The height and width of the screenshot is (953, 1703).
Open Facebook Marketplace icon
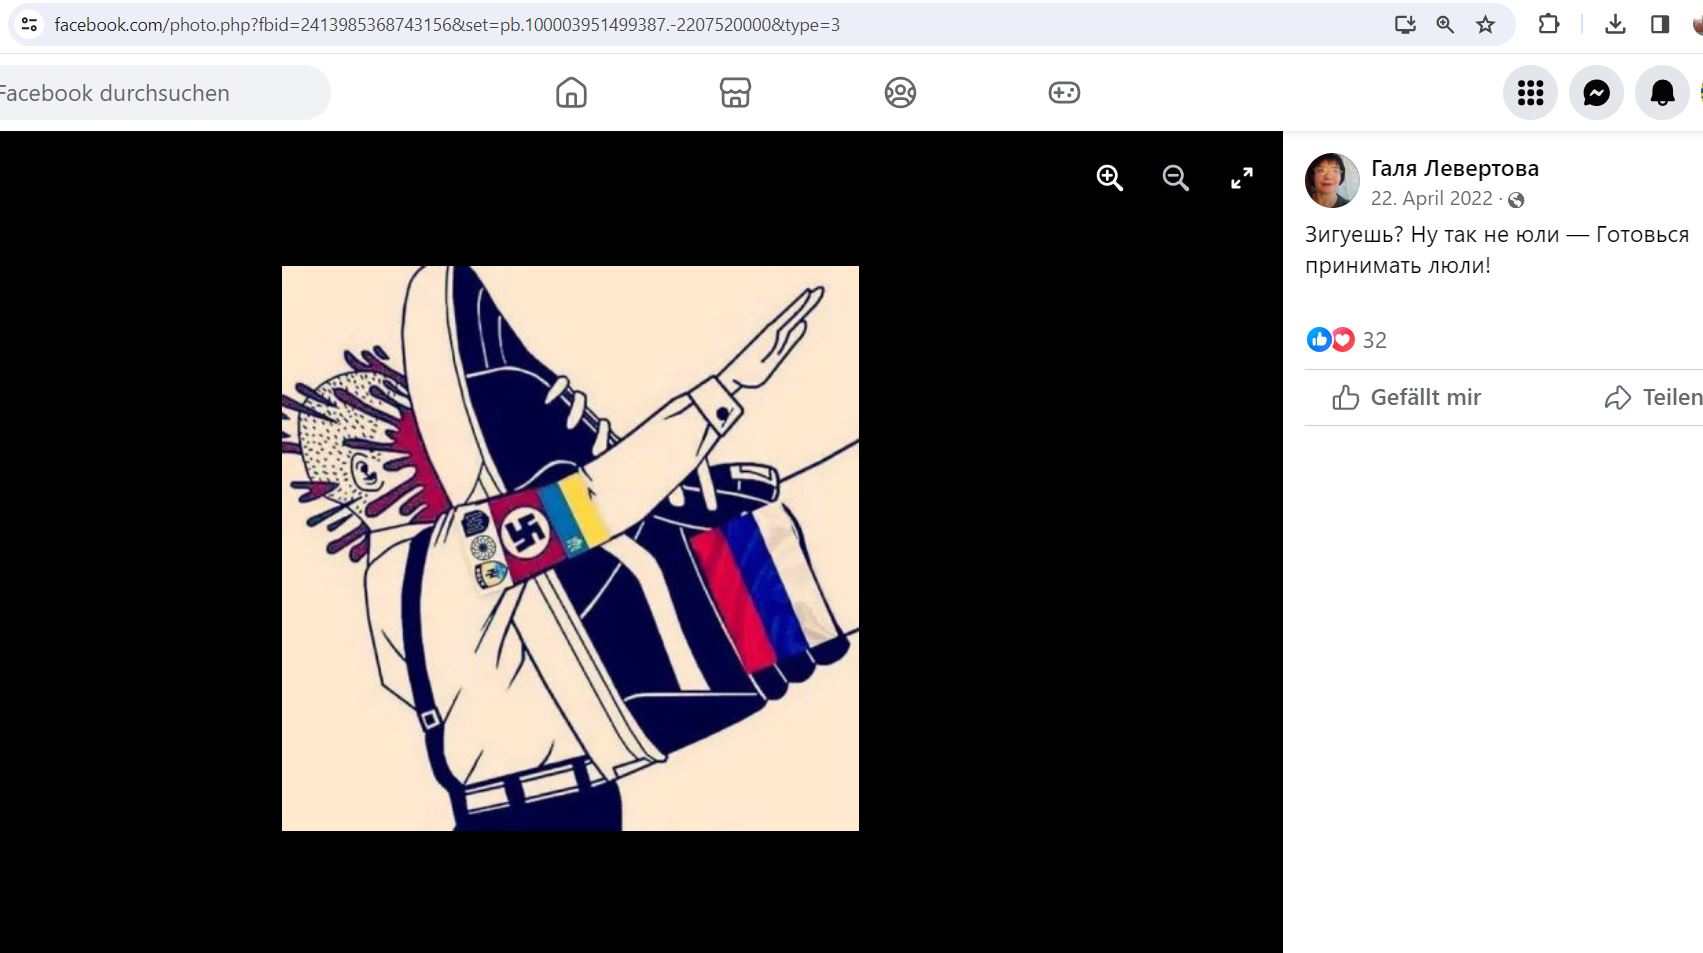point(735,93)
